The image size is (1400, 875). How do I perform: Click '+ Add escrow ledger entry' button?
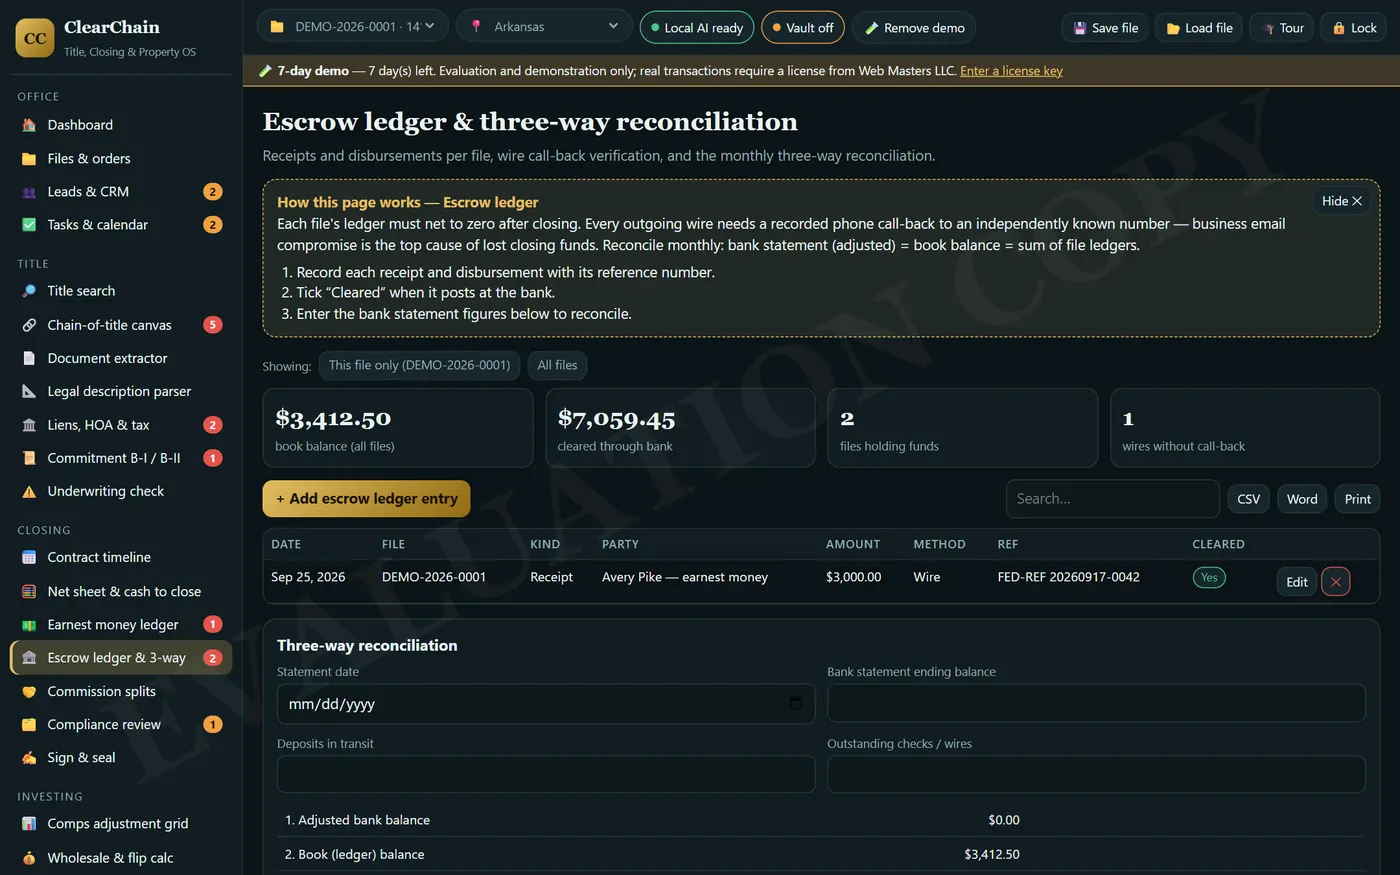[x=367, y=499]
